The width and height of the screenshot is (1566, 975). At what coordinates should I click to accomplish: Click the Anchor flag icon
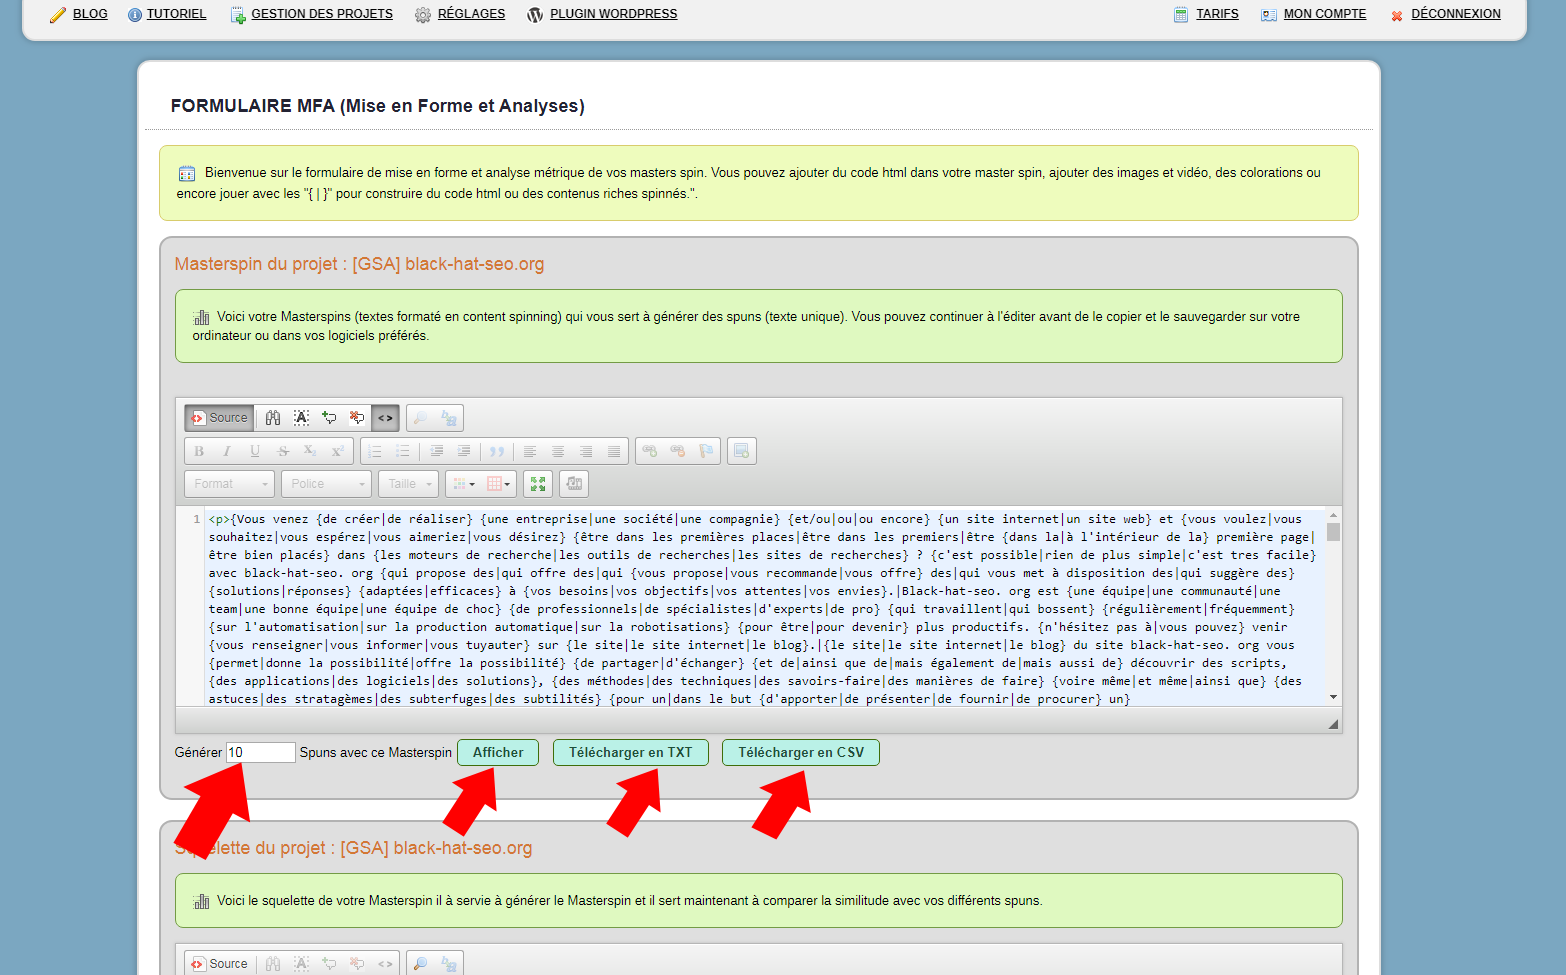(706, 451)
